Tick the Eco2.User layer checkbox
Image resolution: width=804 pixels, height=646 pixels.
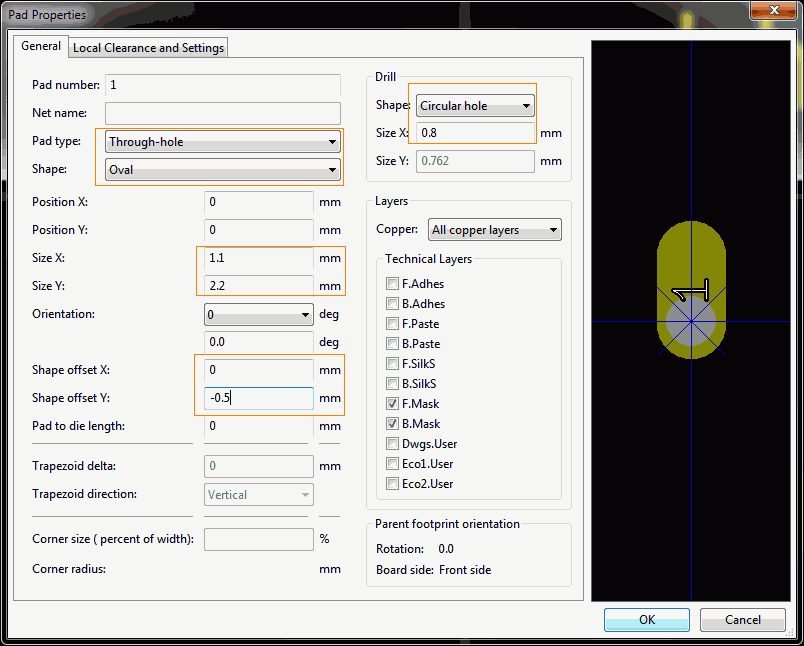[x=393, y=484]
